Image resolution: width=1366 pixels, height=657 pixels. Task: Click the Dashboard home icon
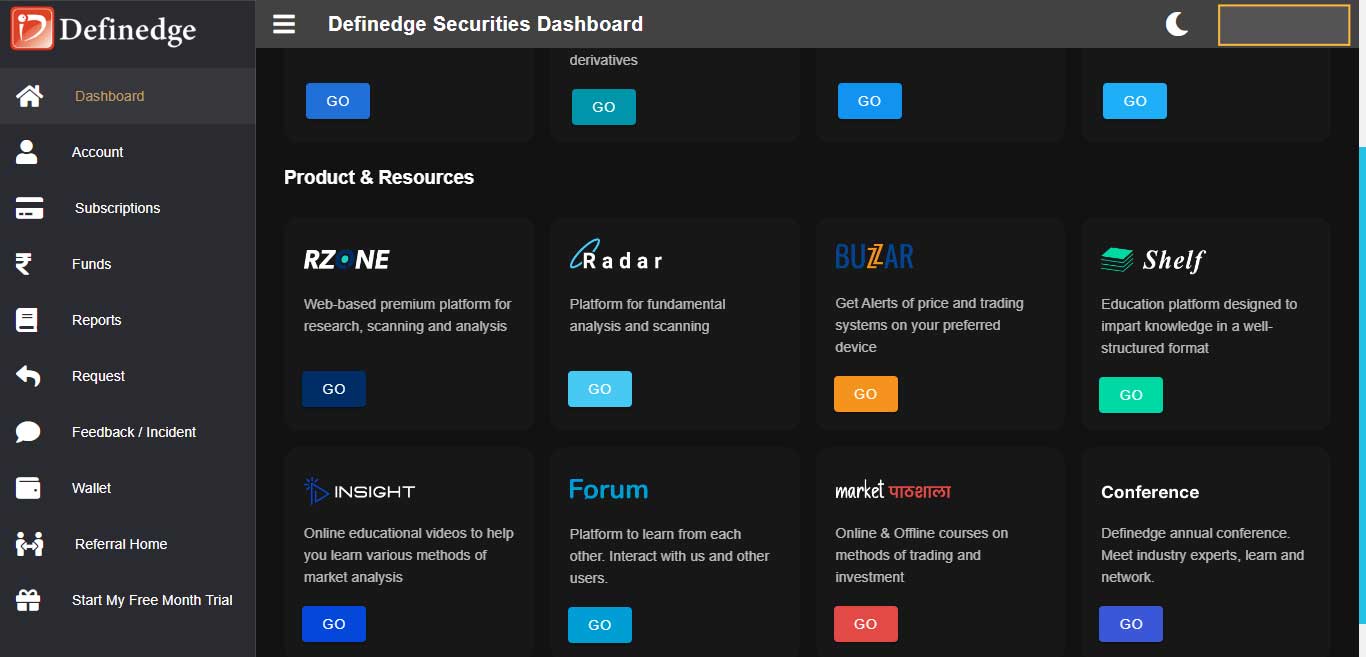point(29,96)
